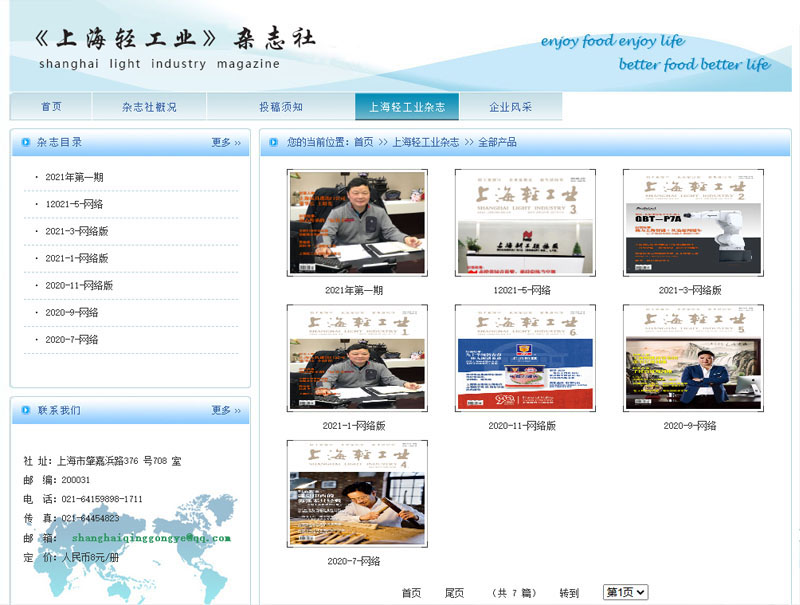The image size is (800, 605).
Task: Open 2020-11-网络版 in the sidebar list
Action: tap(79, 285)
